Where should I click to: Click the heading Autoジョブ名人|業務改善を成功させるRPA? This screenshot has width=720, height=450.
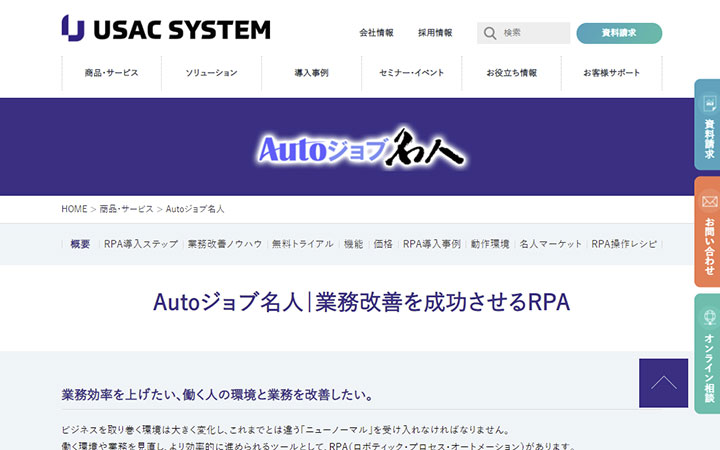(361, 302)
